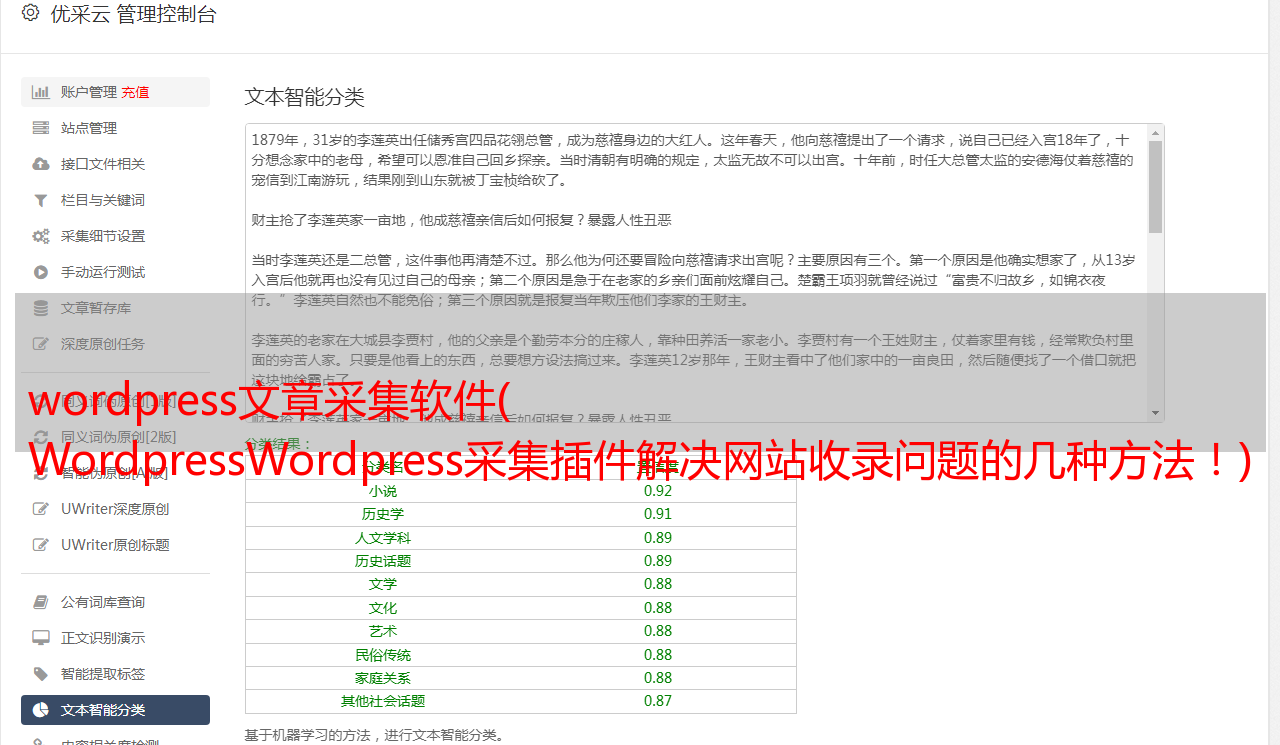Select the 其他社会话题 category cell
Image resolution: width=1280 pixels, height=745 pixels.
pyautogui.click(x=383, y=701)
